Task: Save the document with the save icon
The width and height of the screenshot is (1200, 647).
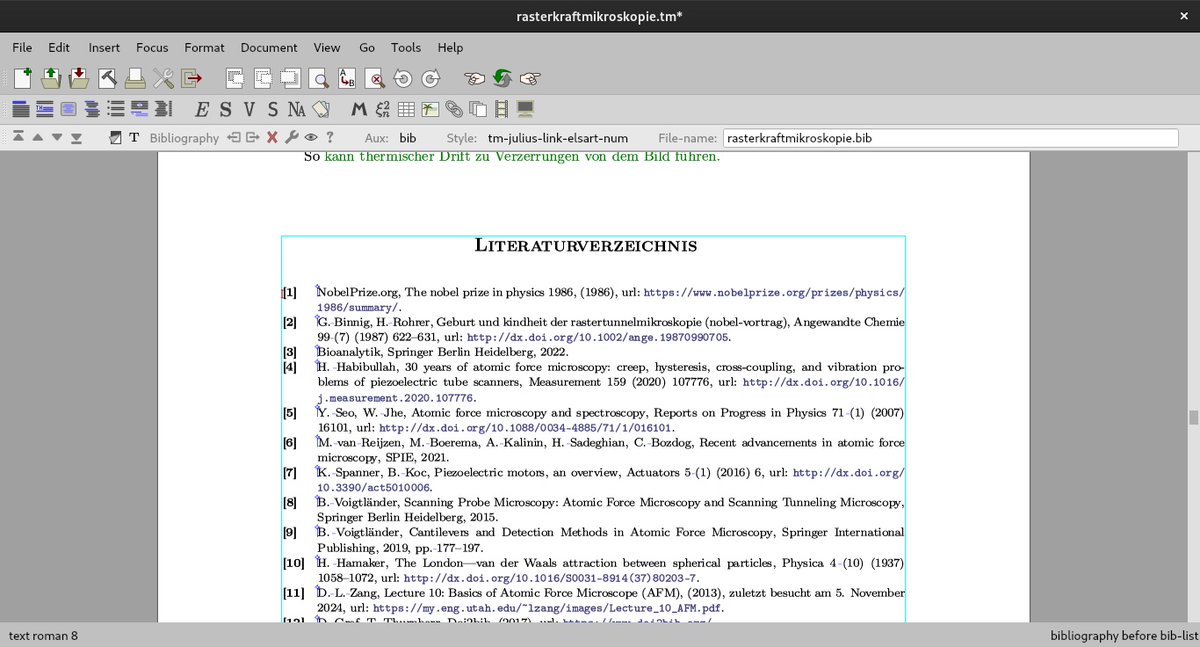Action: [79, 77]
